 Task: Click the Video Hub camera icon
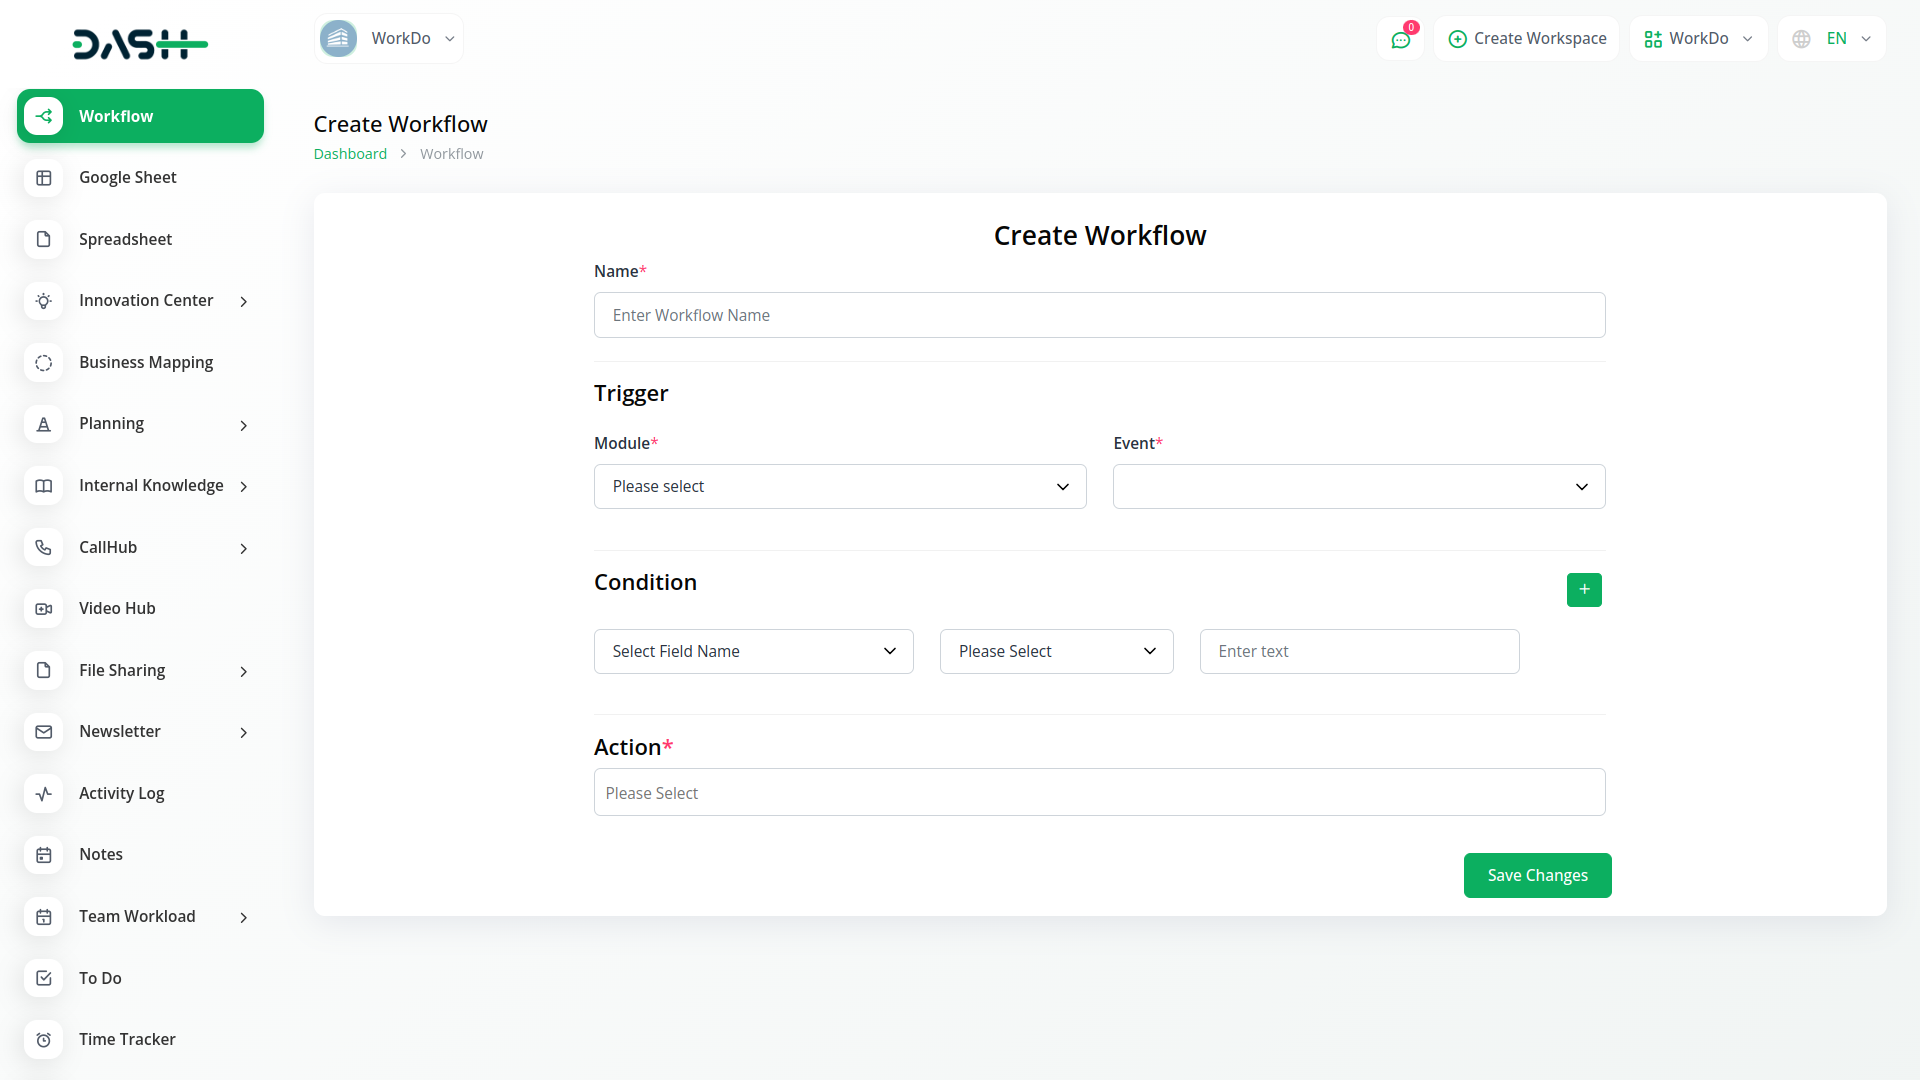tap(44, 609)
